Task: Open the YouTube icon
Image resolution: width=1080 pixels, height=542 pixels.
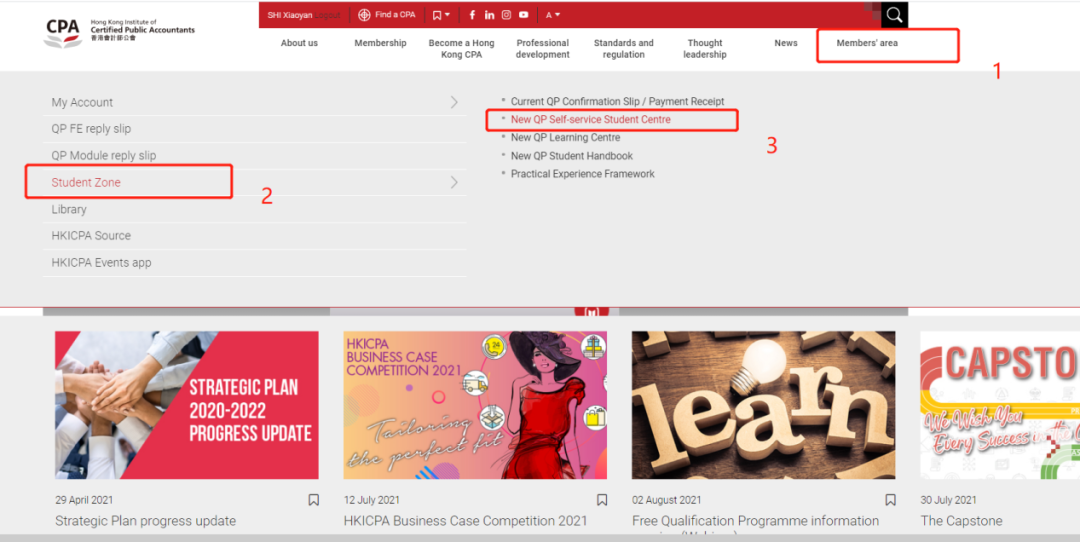Action: pos(523,14)
